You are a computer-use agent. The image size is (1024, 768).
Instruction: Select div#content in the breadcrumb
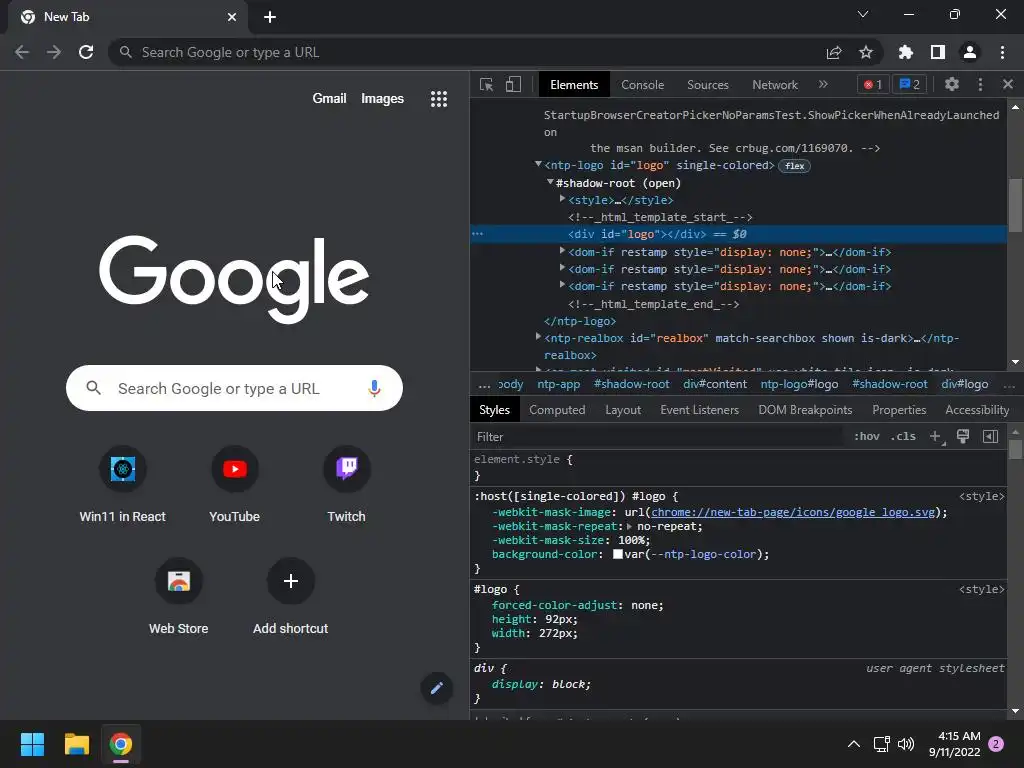tap(714, 385)
